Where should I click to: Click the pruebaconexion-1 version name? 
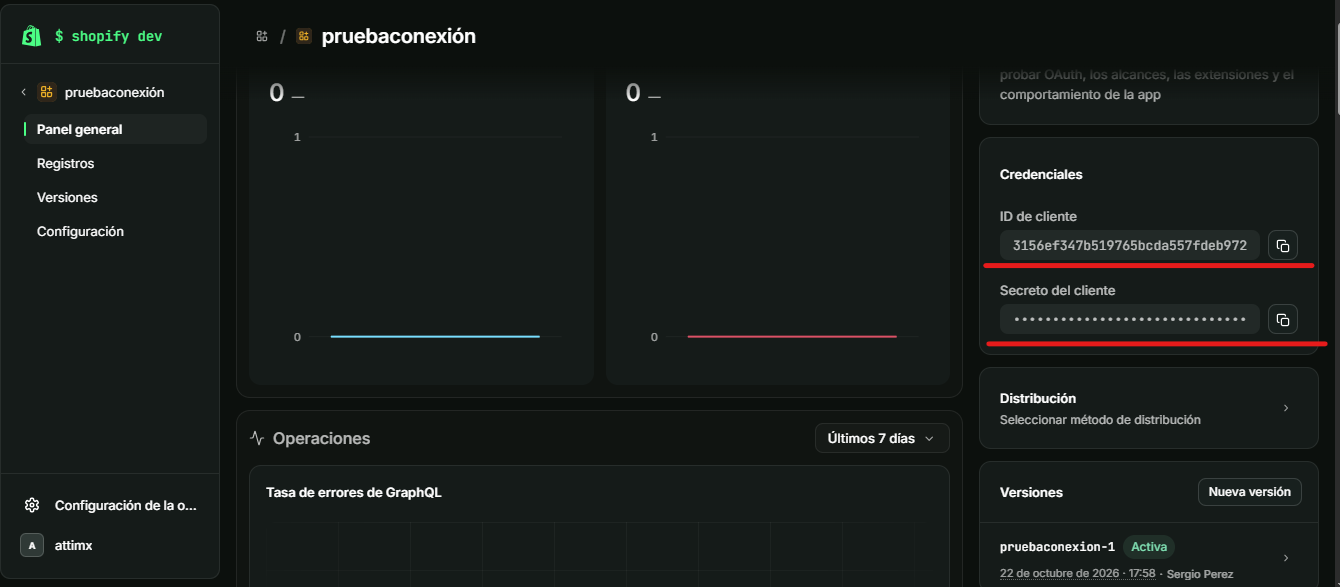click(x=1057, y=547)
